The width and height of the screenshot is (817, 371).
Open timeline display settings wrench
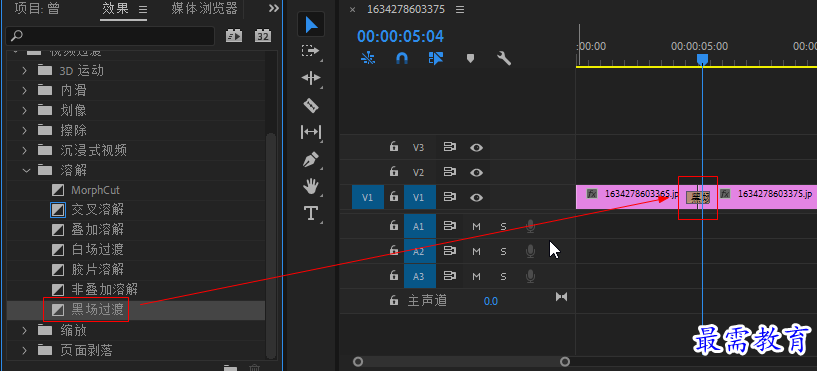pyautogui.click(x=504, y=58)
